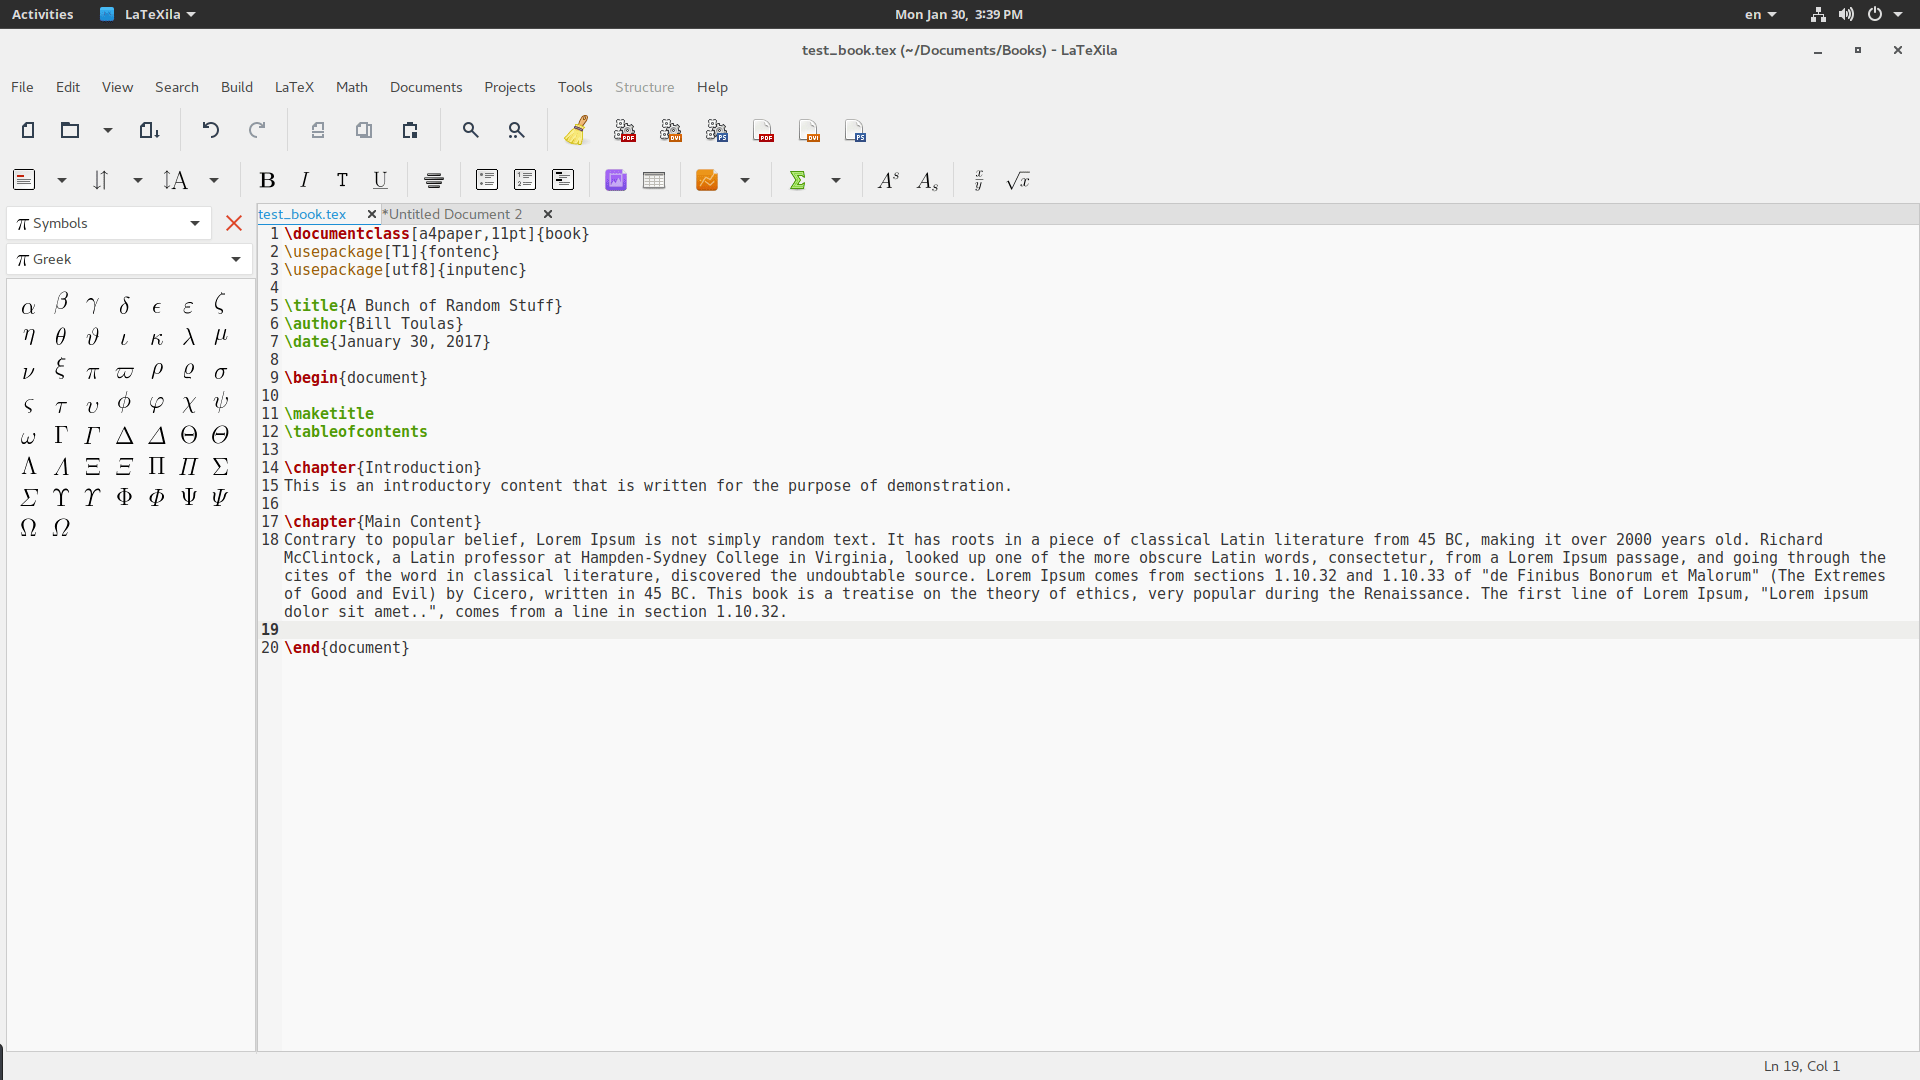Toggle italic formatting
Viewport: 1920px width, 1080px height.
[x=304, y=180]
